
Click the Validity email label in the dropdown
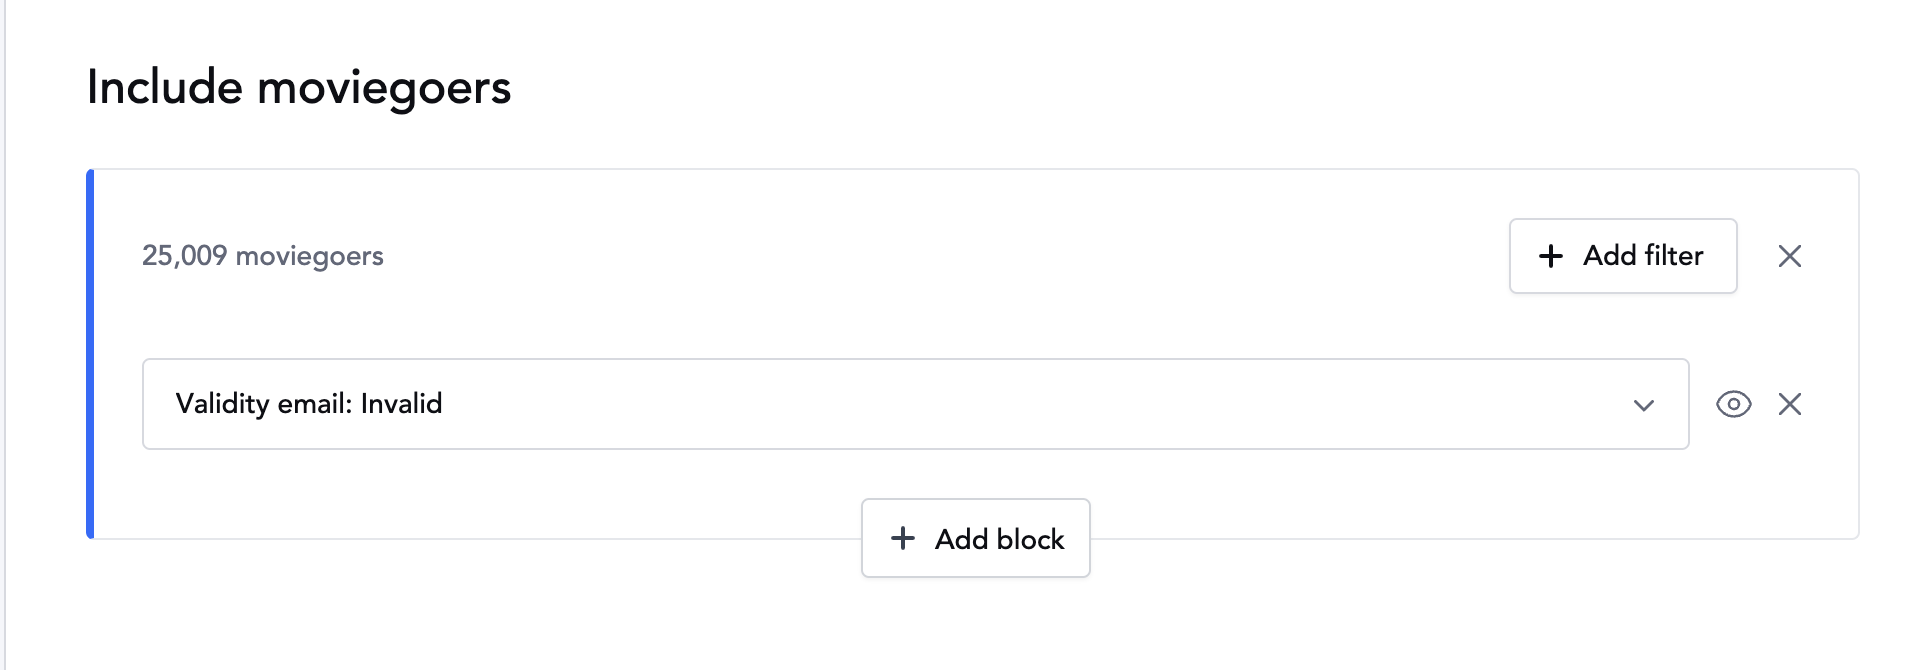(263, 404)
